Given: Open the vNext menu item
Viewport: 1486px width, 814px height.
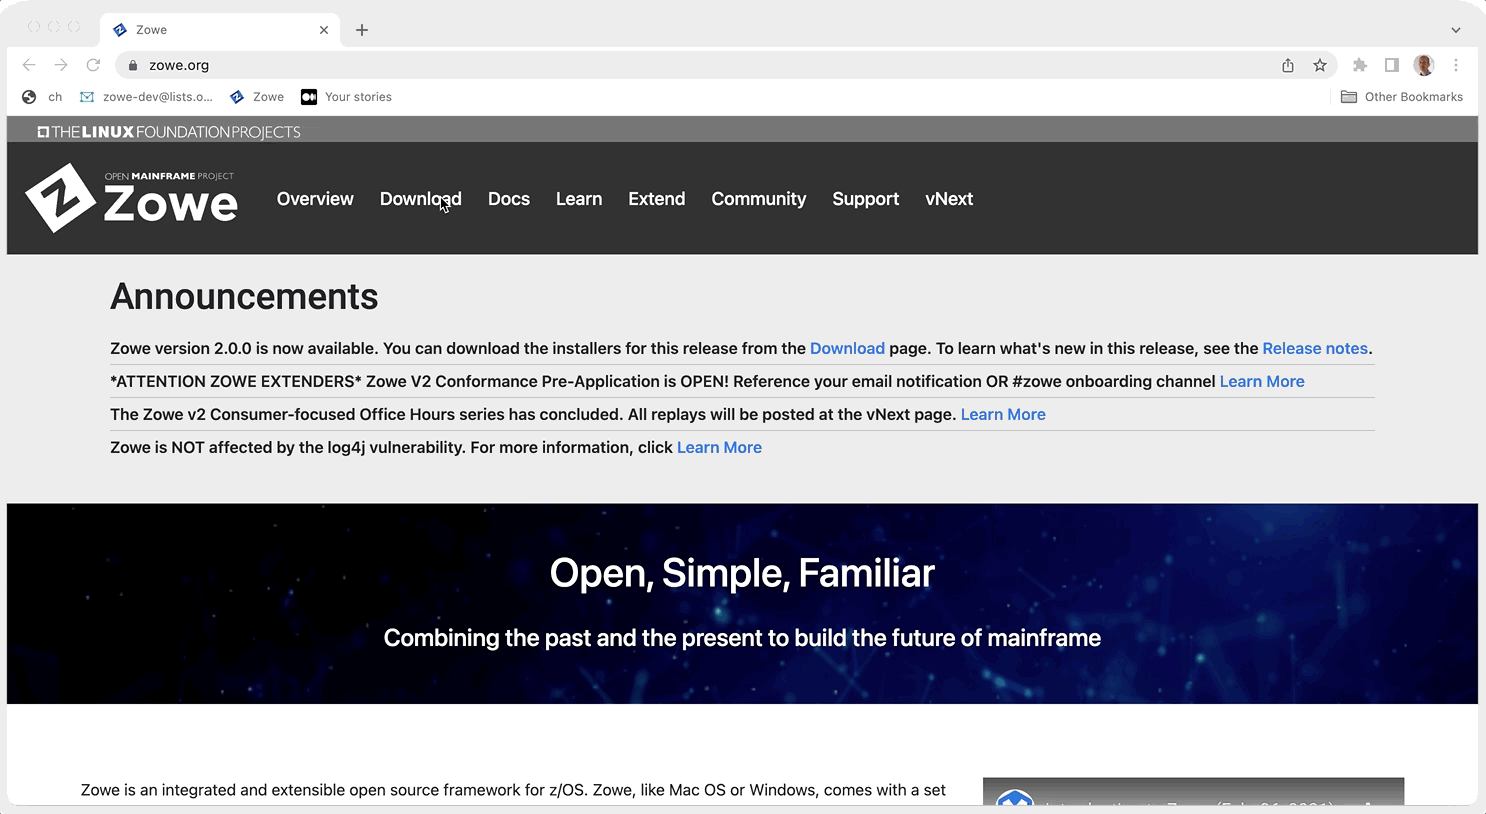Looking at the screenshot, I should tap(949, 199).
